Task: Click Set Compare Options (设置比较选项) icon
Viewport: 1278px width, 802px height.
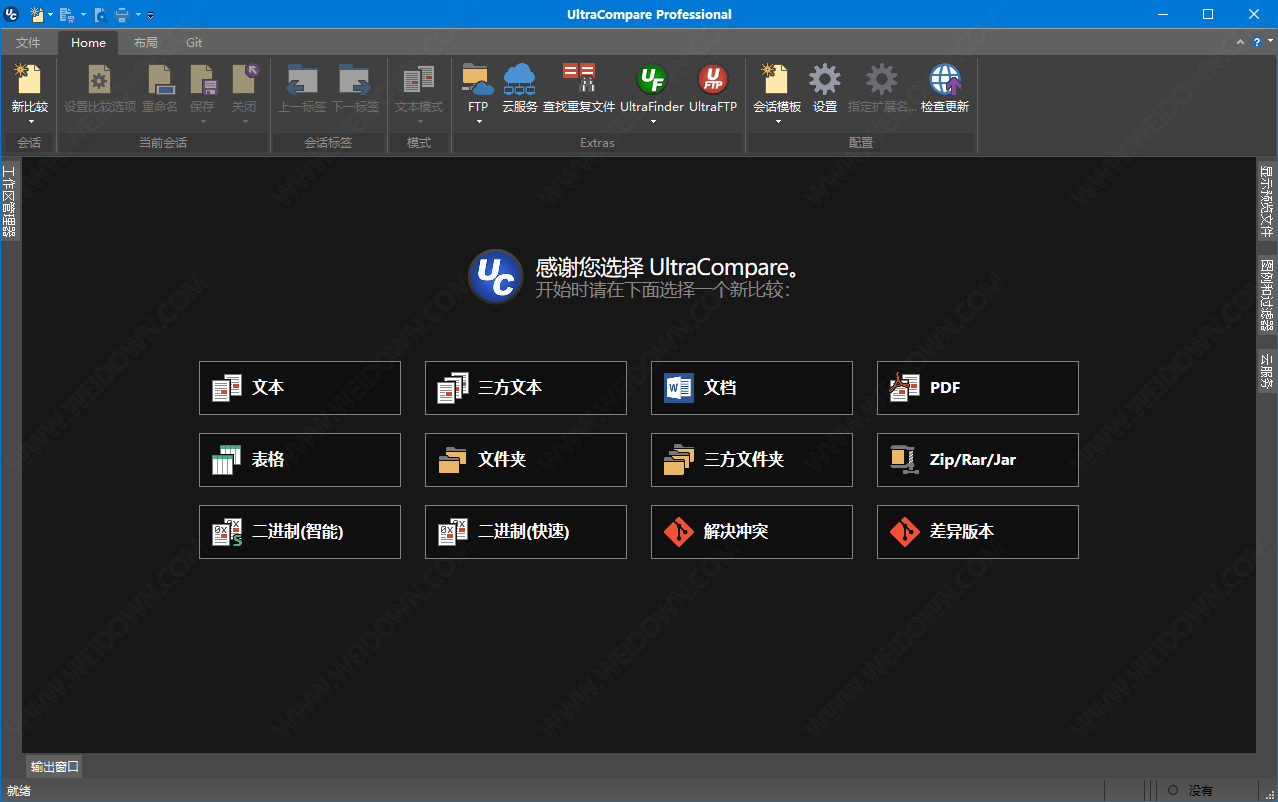Action: [x=100, y=80]
